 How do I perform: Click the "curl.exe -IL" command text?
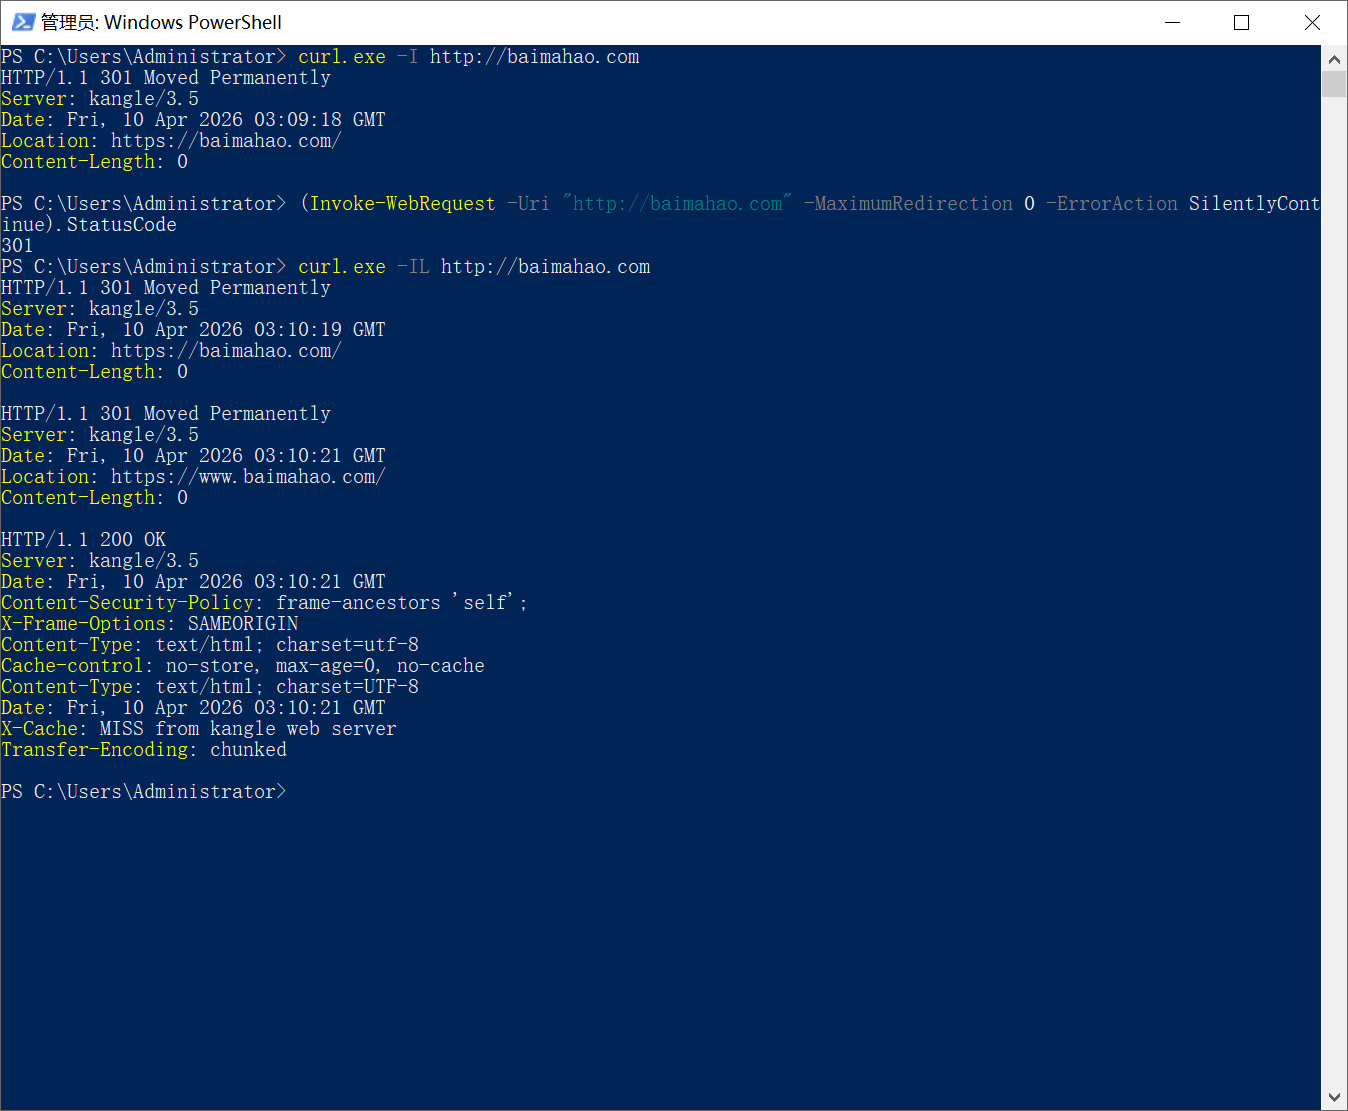363,267
